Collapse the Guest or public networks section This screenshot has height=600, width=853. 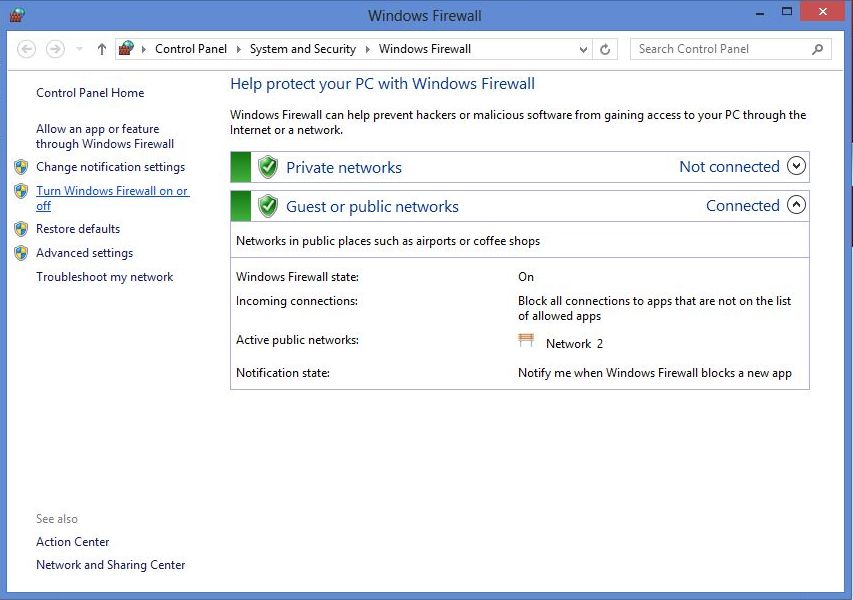(796, 205)
